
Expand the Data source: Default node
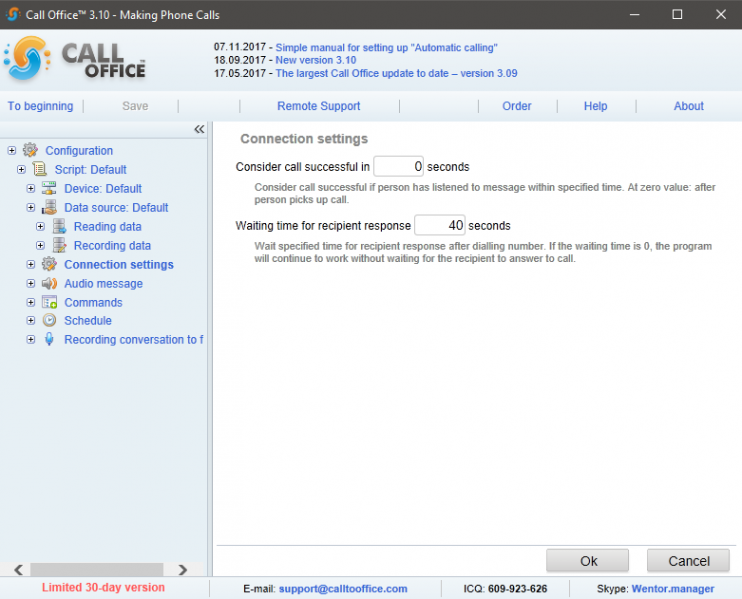tap(31, 207)
